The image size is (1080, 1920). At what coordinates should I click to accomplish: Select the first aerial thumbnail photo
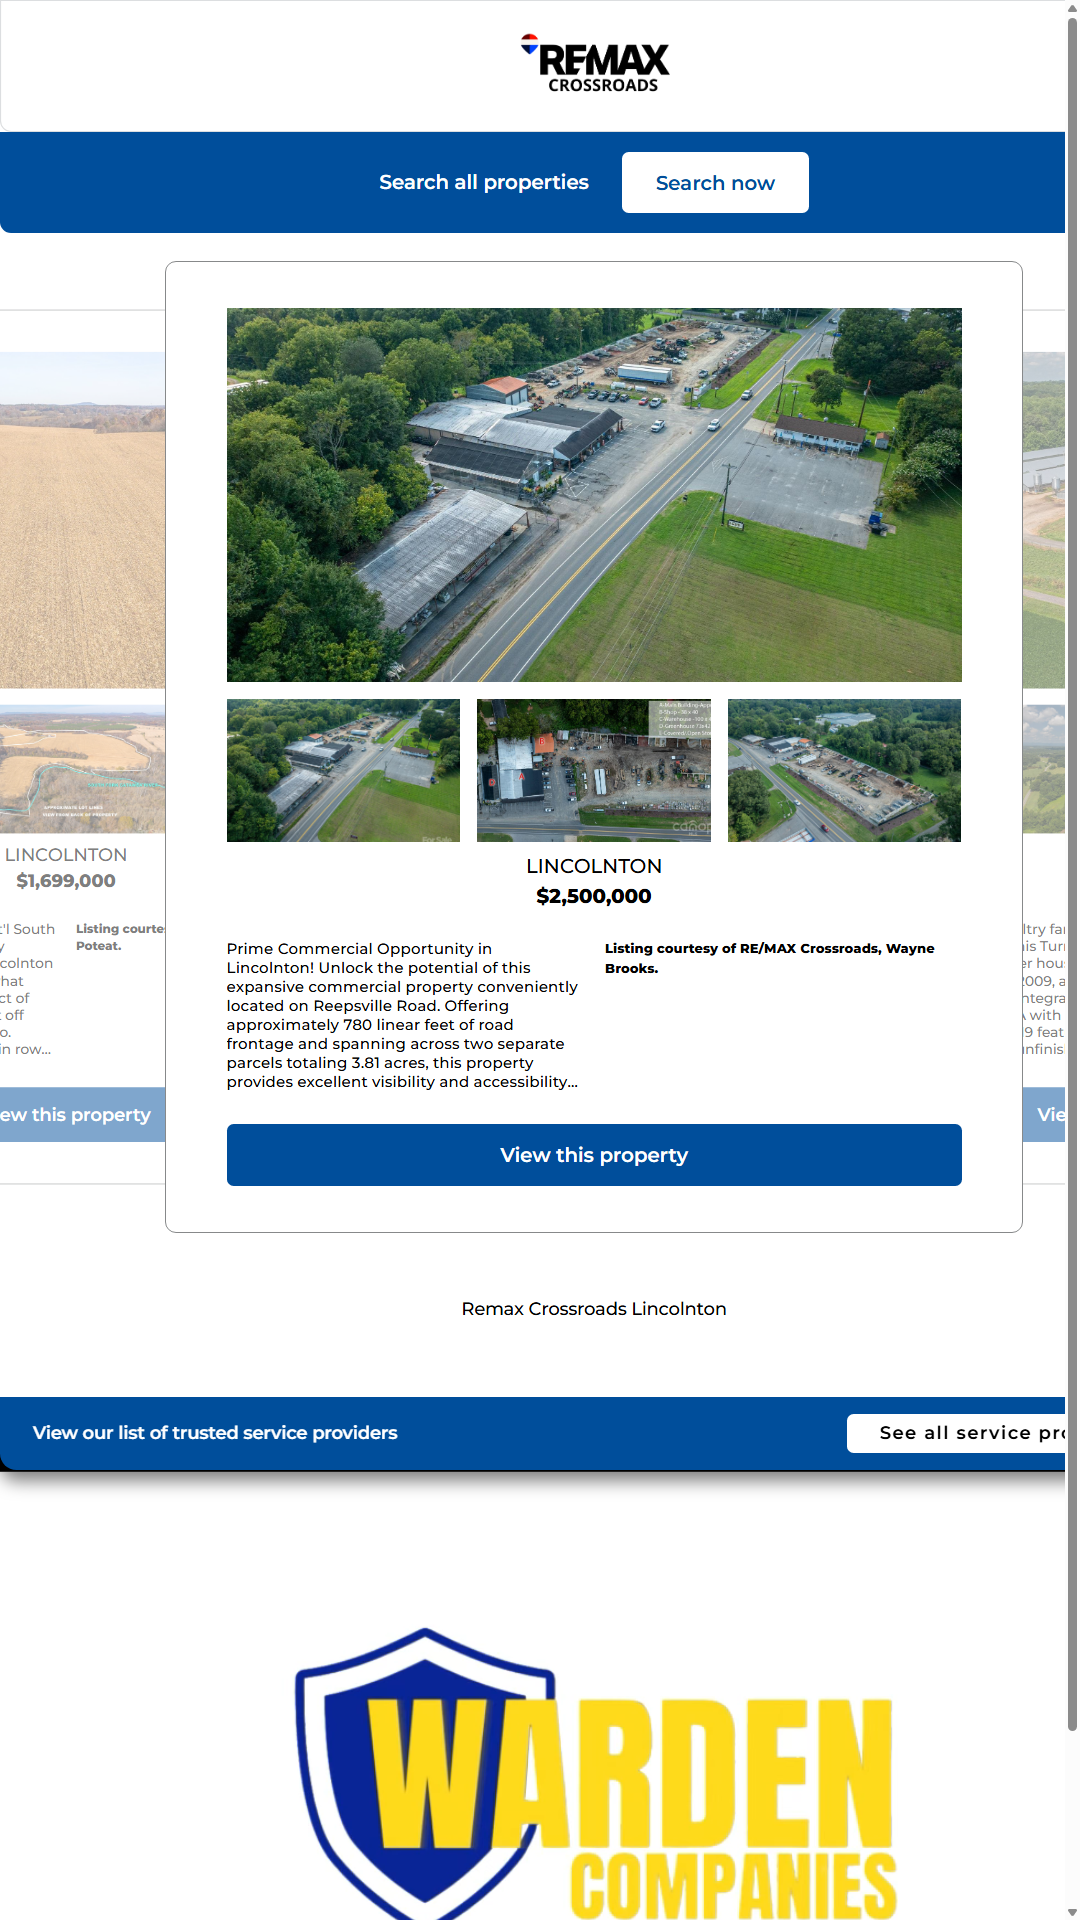pos(343,770)
